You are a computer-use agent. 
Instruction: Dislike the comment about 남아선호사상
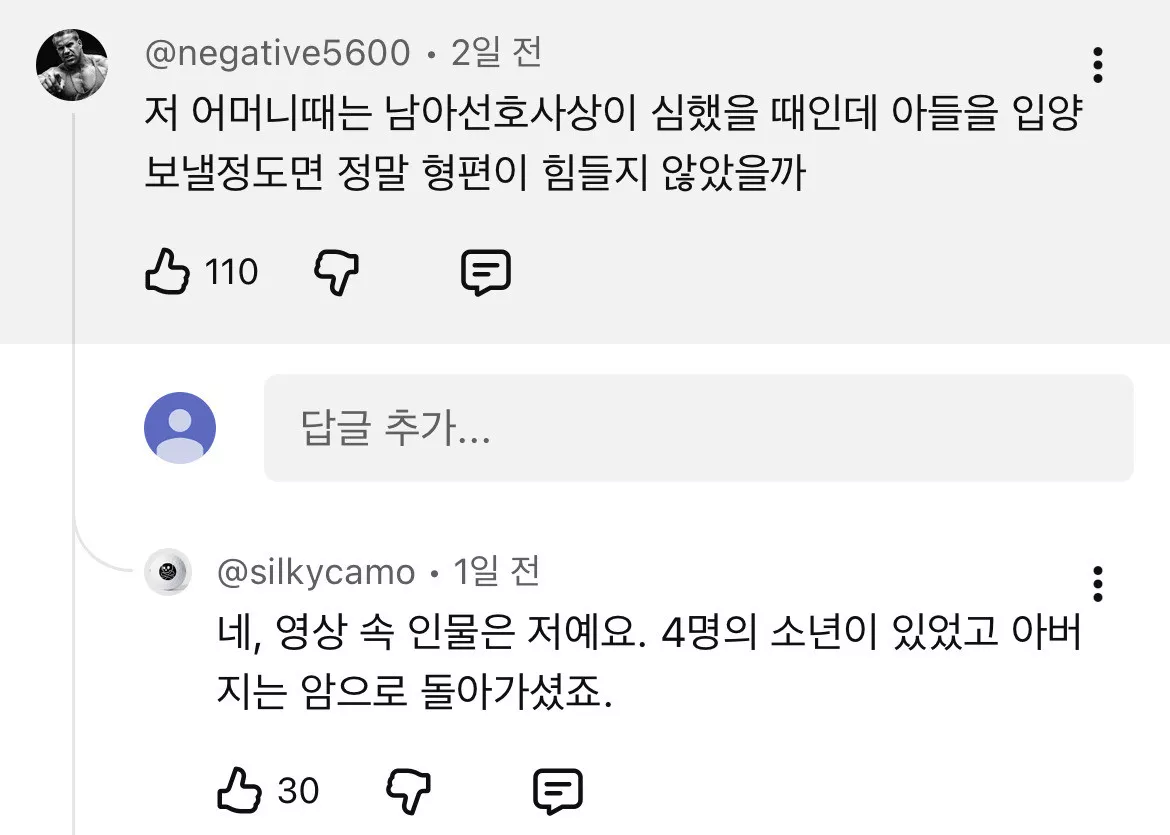(337, 271)
